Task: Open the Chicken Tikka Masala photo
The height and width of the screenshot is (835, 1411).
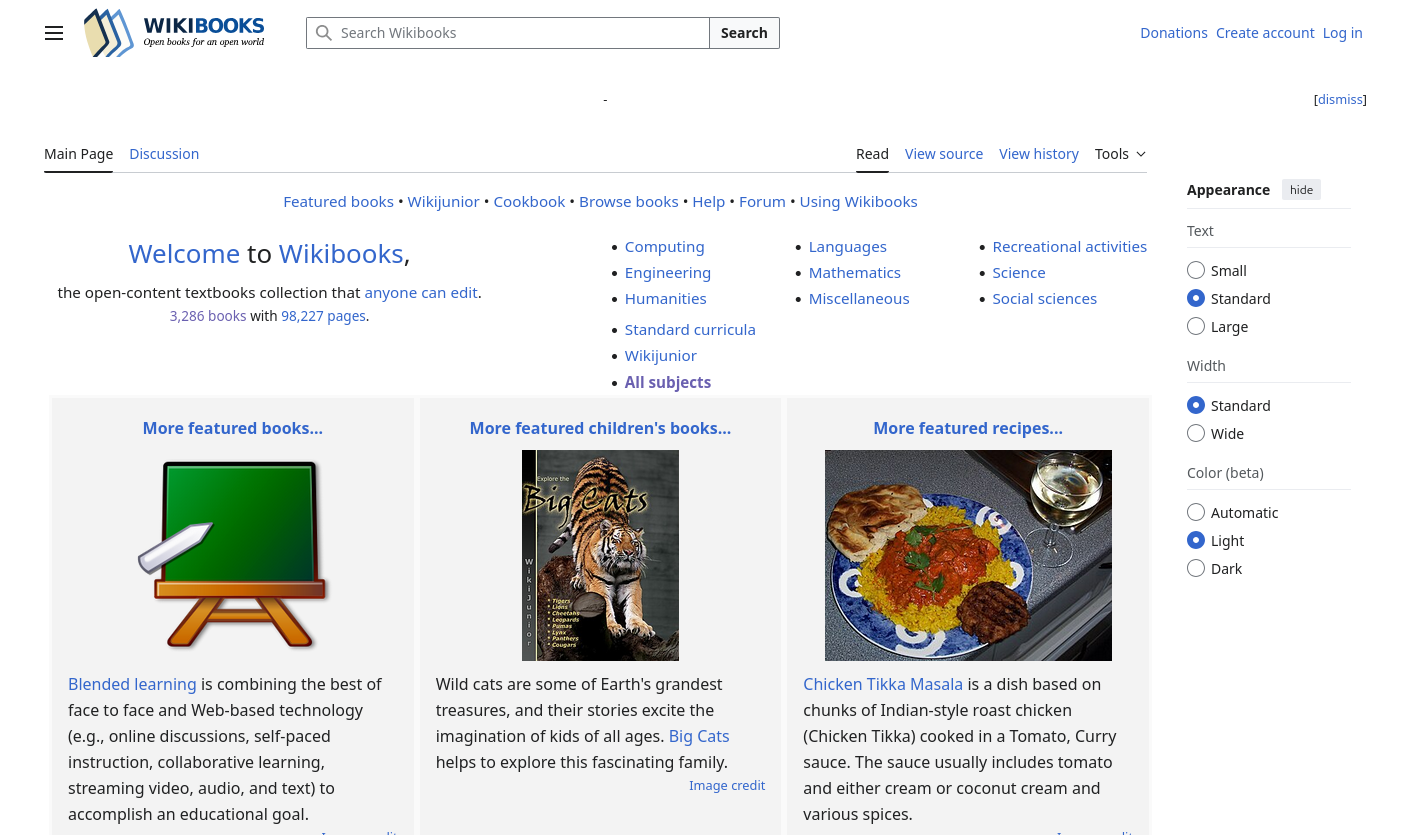Action: 967,555
